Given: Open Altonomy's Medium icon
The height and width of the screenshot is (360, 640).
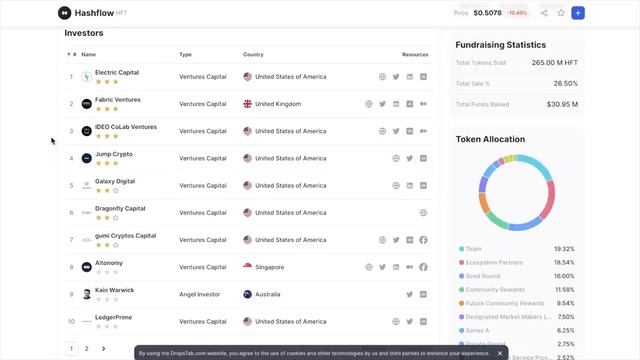Looking at the screenshot, I should tap(410, 267).
